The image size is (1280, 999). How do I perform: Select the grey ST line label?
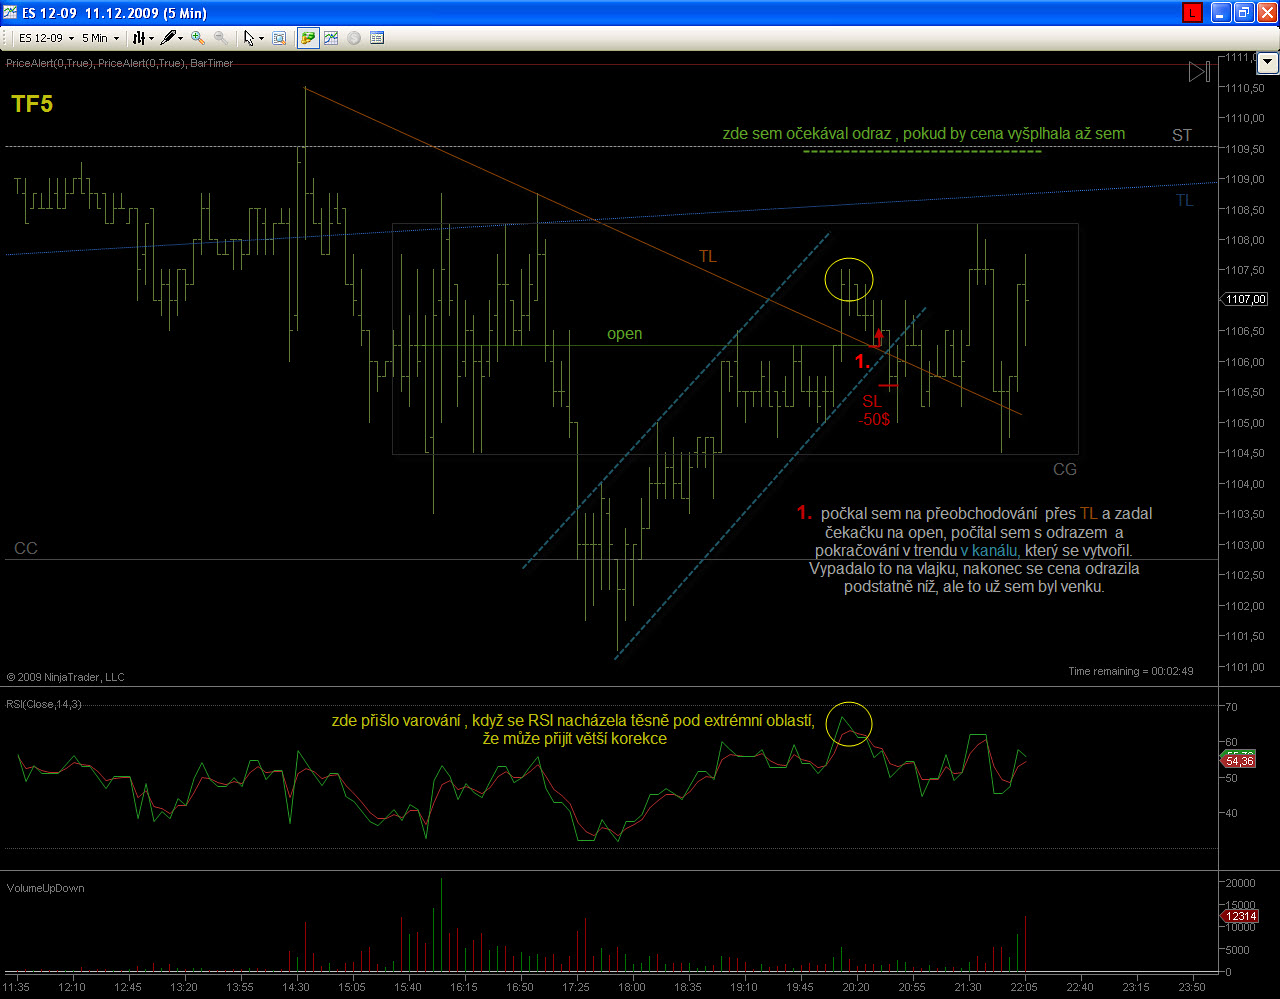pyautogui.click(x=1182, y=135)
